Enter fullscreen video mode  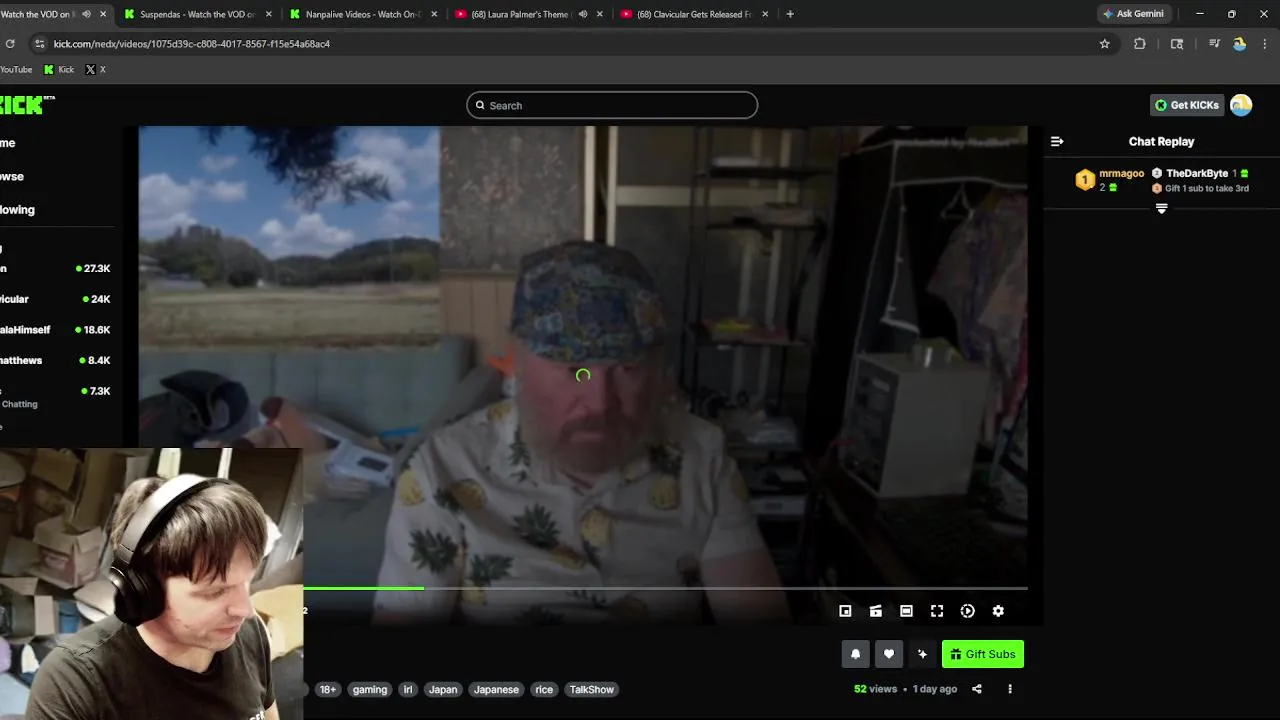coord(937,611)
